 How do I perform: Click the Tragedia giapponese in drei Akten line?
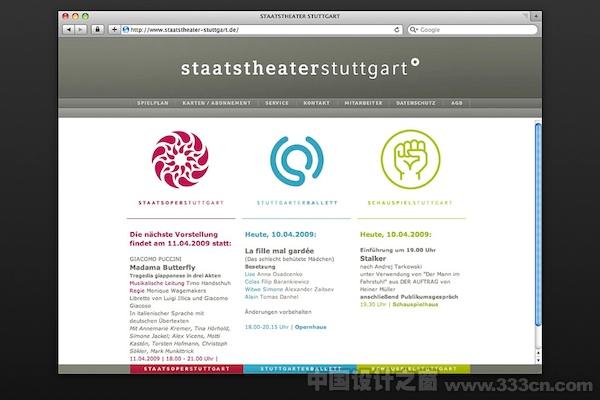[175, 276]
